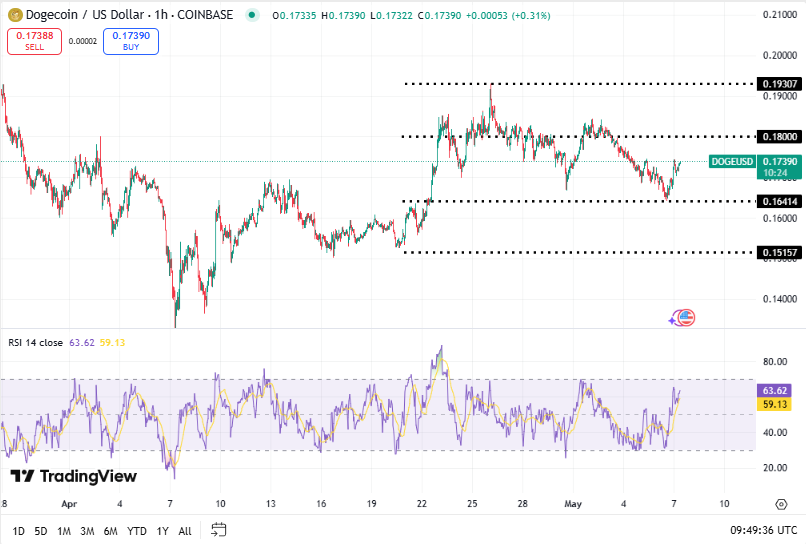Show All time range data
Image resolution: width=806 pixels, height=544 pixels.
pyautogui.click(x=185, y=531)
